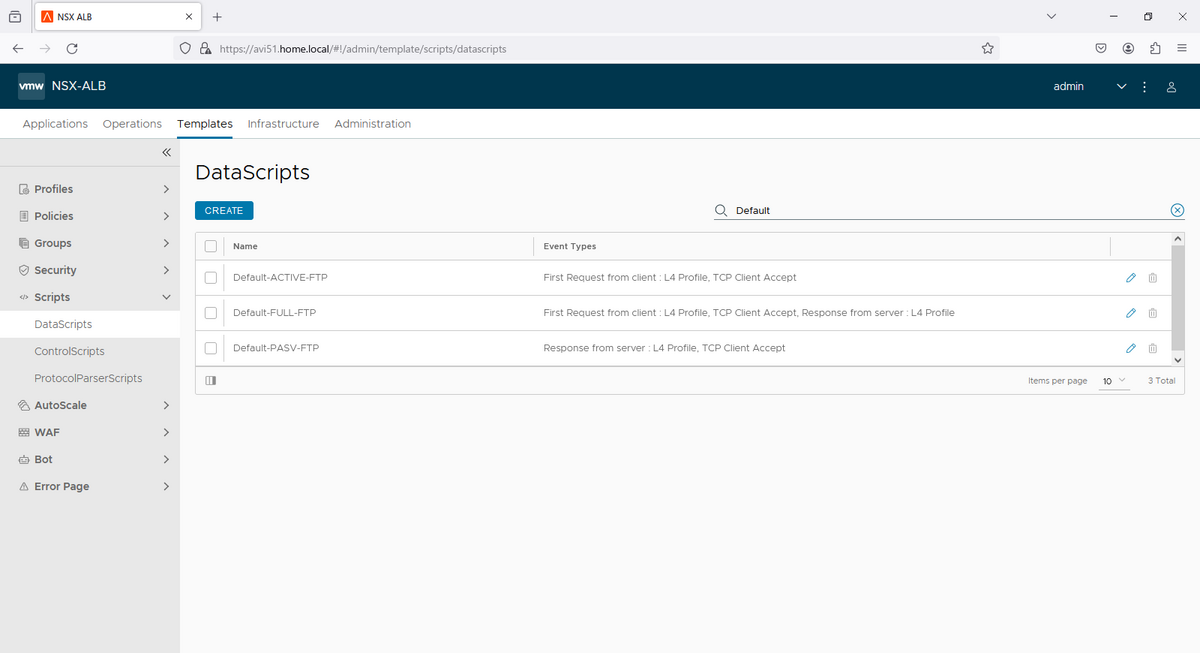The image size is (1200, 653).
Task: Open the items per page dropdown
Action: pyautogui.click(x=1113, y=381)
